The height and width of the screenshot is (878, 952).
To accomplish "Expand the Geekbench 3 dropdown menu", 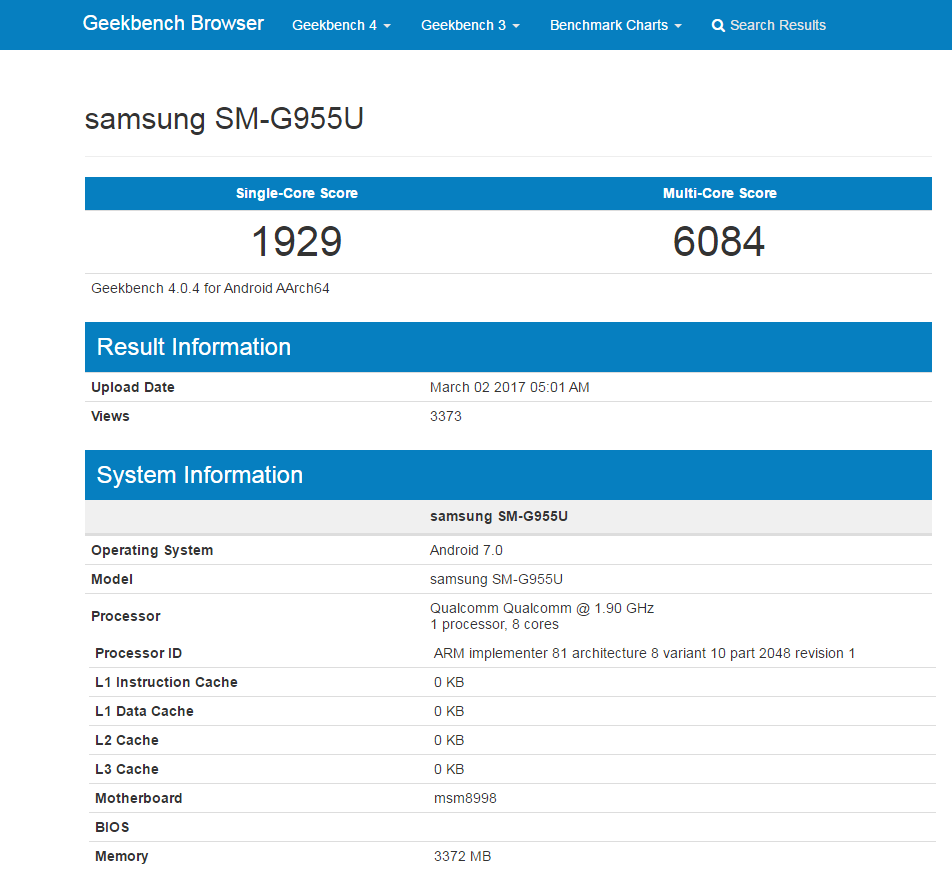I will pos(471,26).
